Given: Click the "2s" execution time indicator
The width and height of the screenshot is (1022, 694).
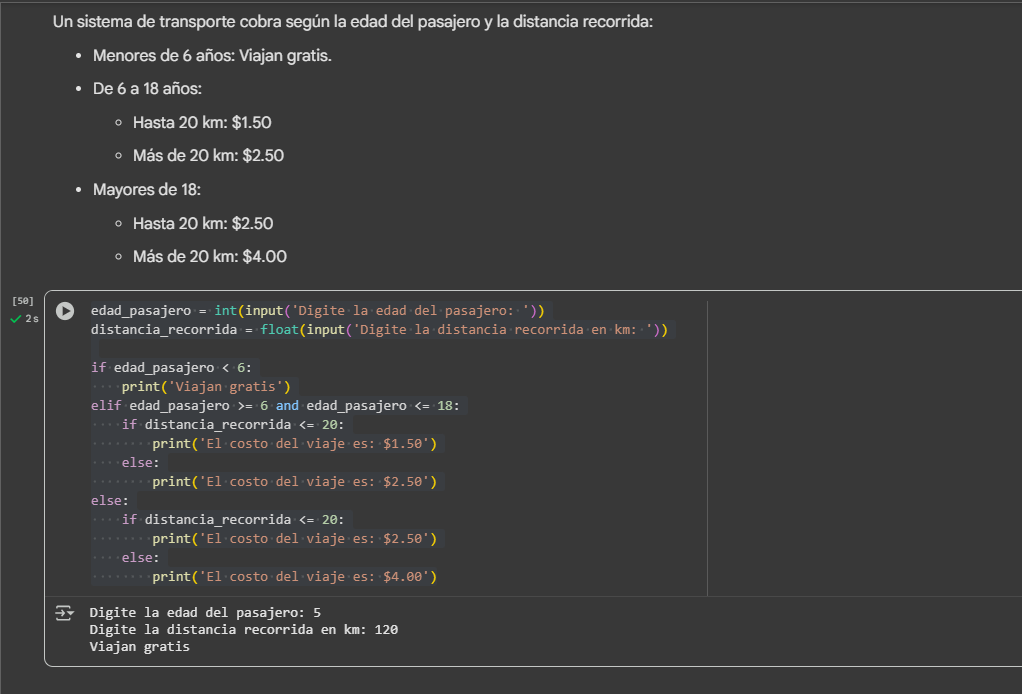Looking at the screenshot, I should tap(32, 319).
